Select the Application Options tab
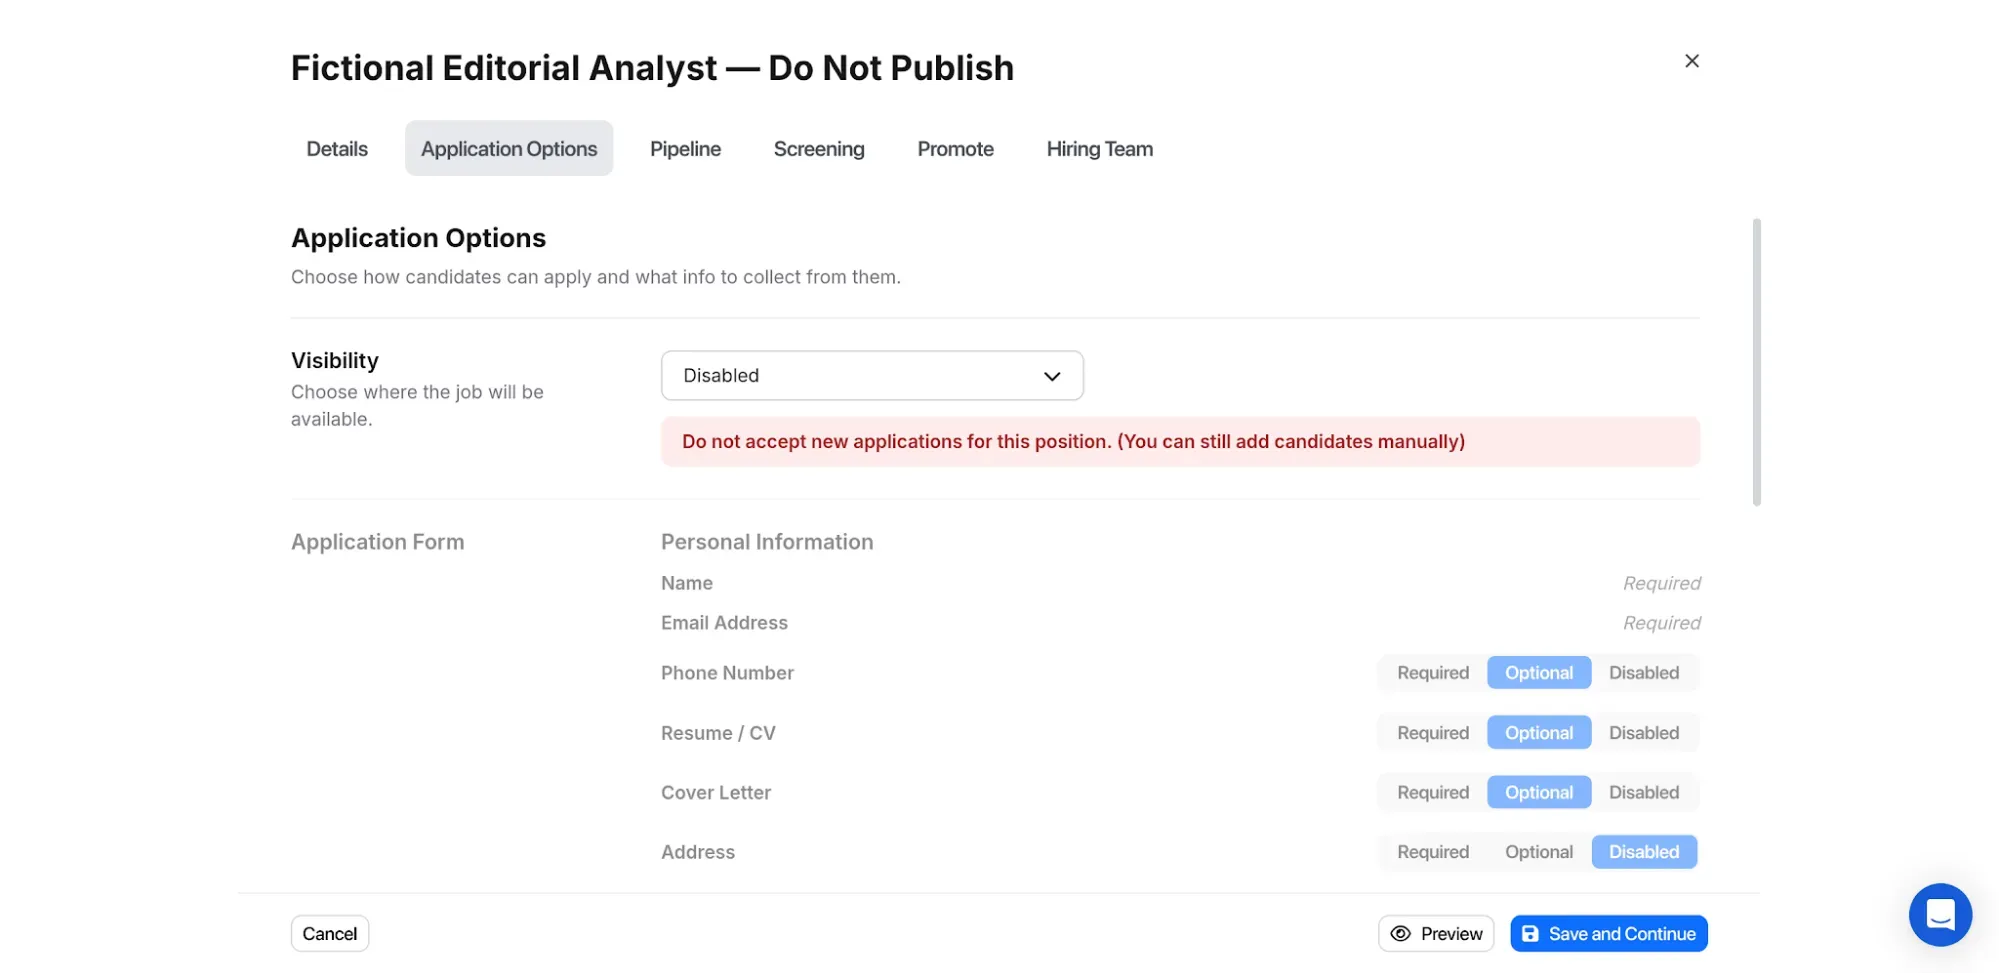The image size is (1999, 974). [x=509, y=148]
